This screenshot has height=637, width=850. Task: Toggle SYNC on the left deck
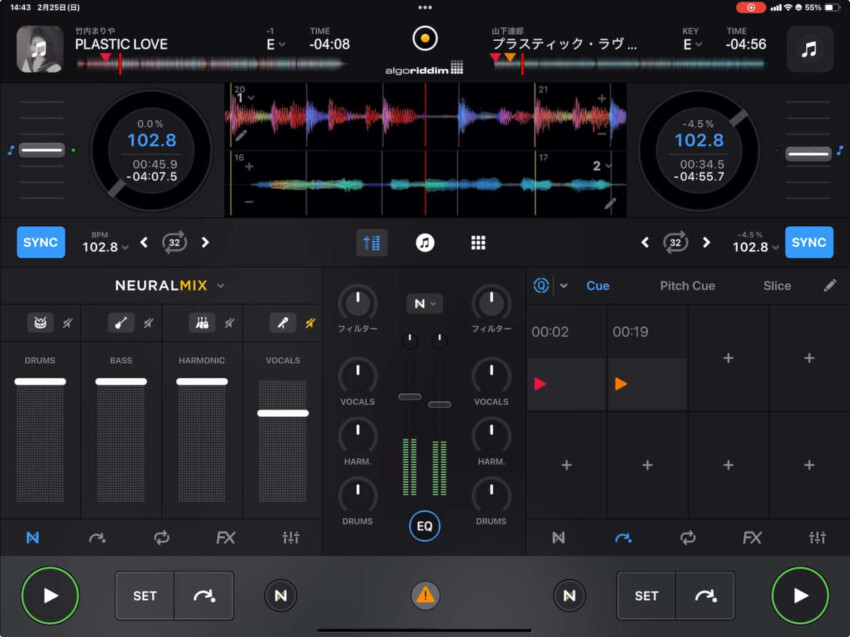(x=40, y=242)
